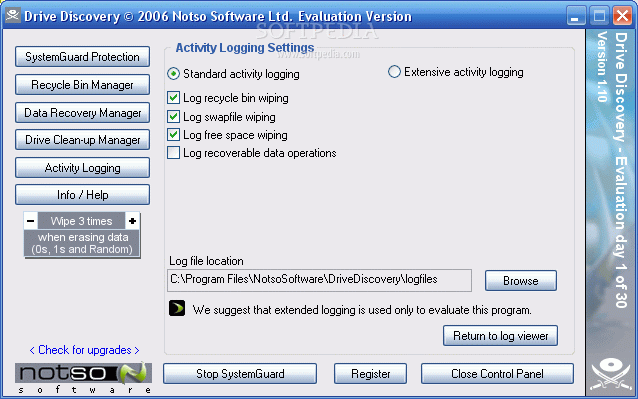Image resolution: width=638 pixels, height=399 pixels.
Task: Open Drive Clean-up Manager
Action: (82, 140)
